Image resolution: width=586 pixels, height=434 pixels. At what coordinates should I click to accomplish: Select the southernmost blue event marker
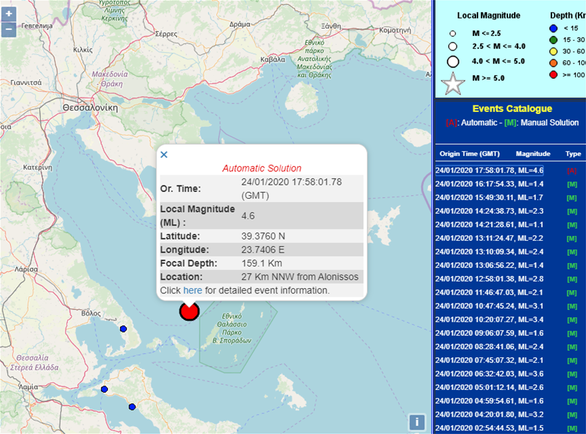pyautogui.click(x=132, y=407)
